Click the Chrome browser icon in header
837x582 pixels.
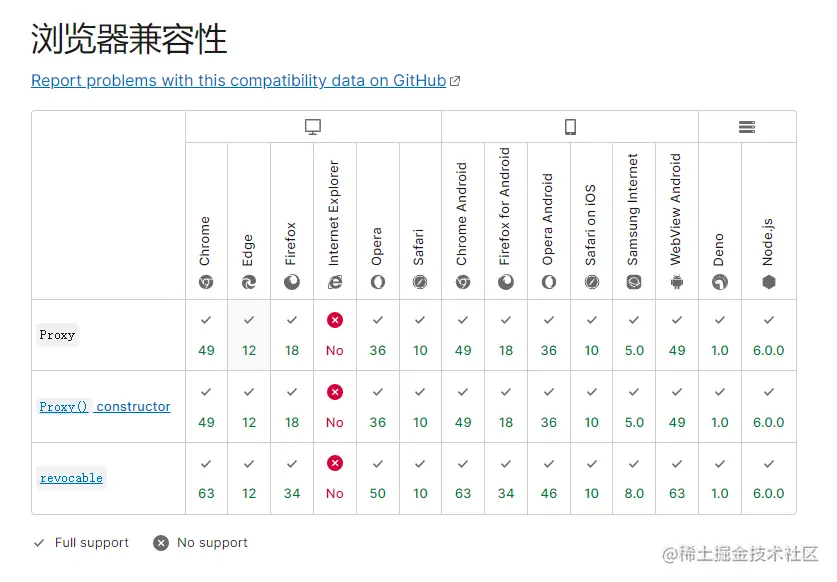click(x=206, y=282)
